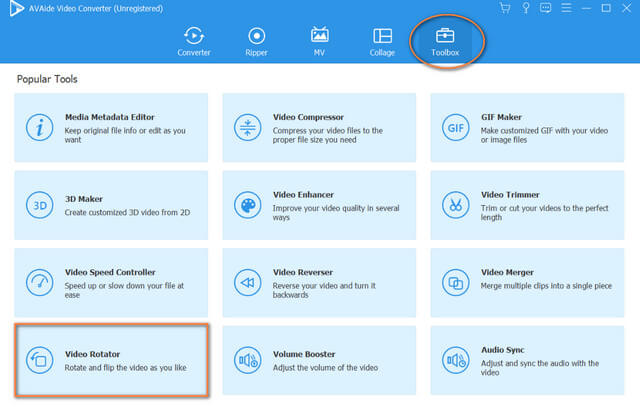
Task: Open the Video Rotator tool
Action: point(111,360)
